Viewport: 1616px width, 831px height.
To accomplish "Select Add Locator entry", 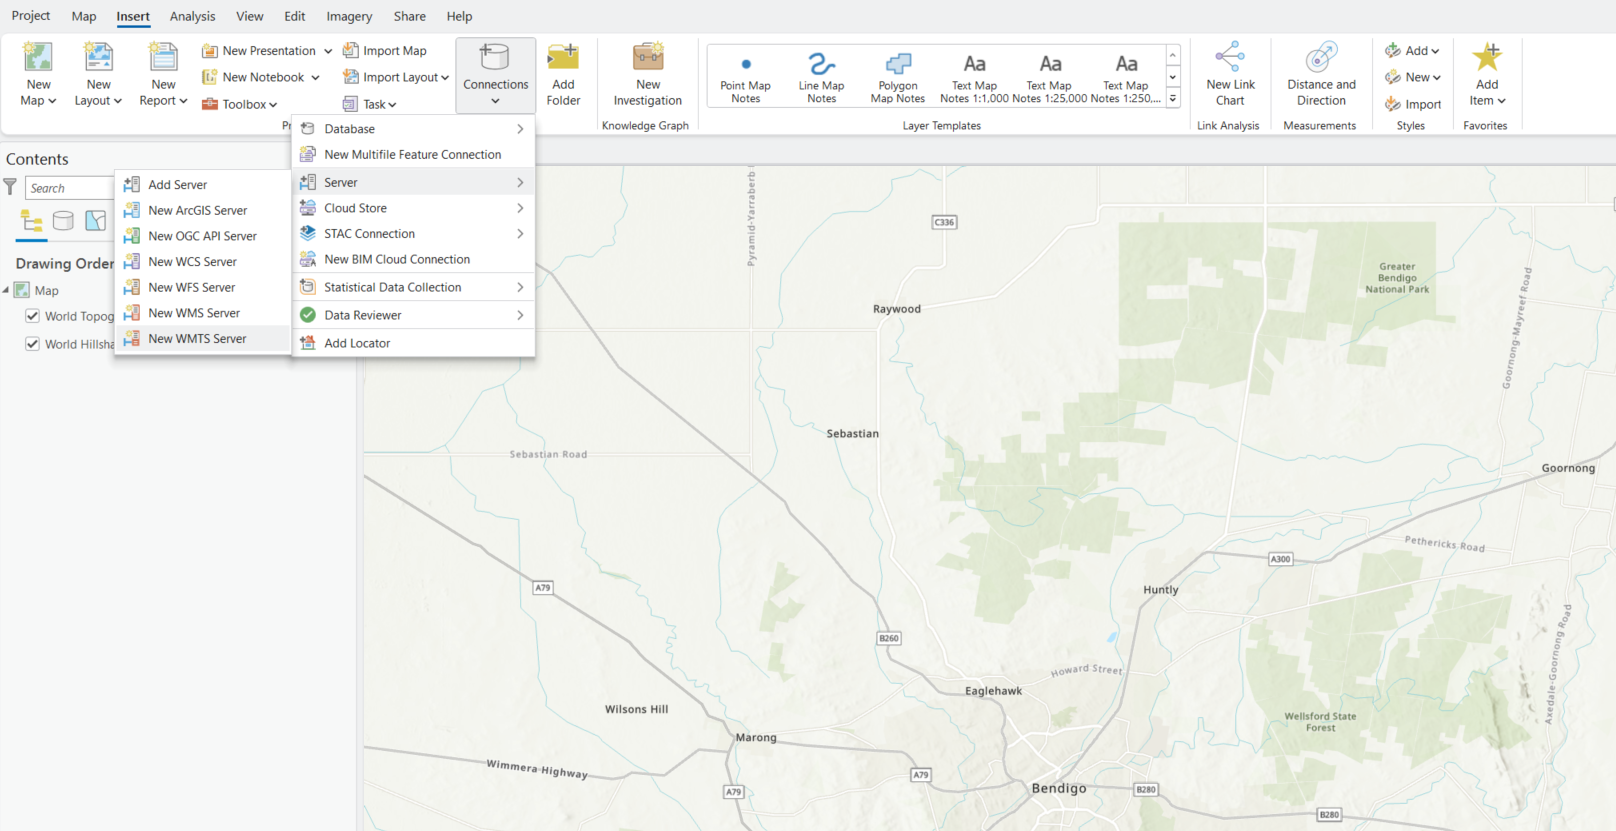I will tap(413, 343).
